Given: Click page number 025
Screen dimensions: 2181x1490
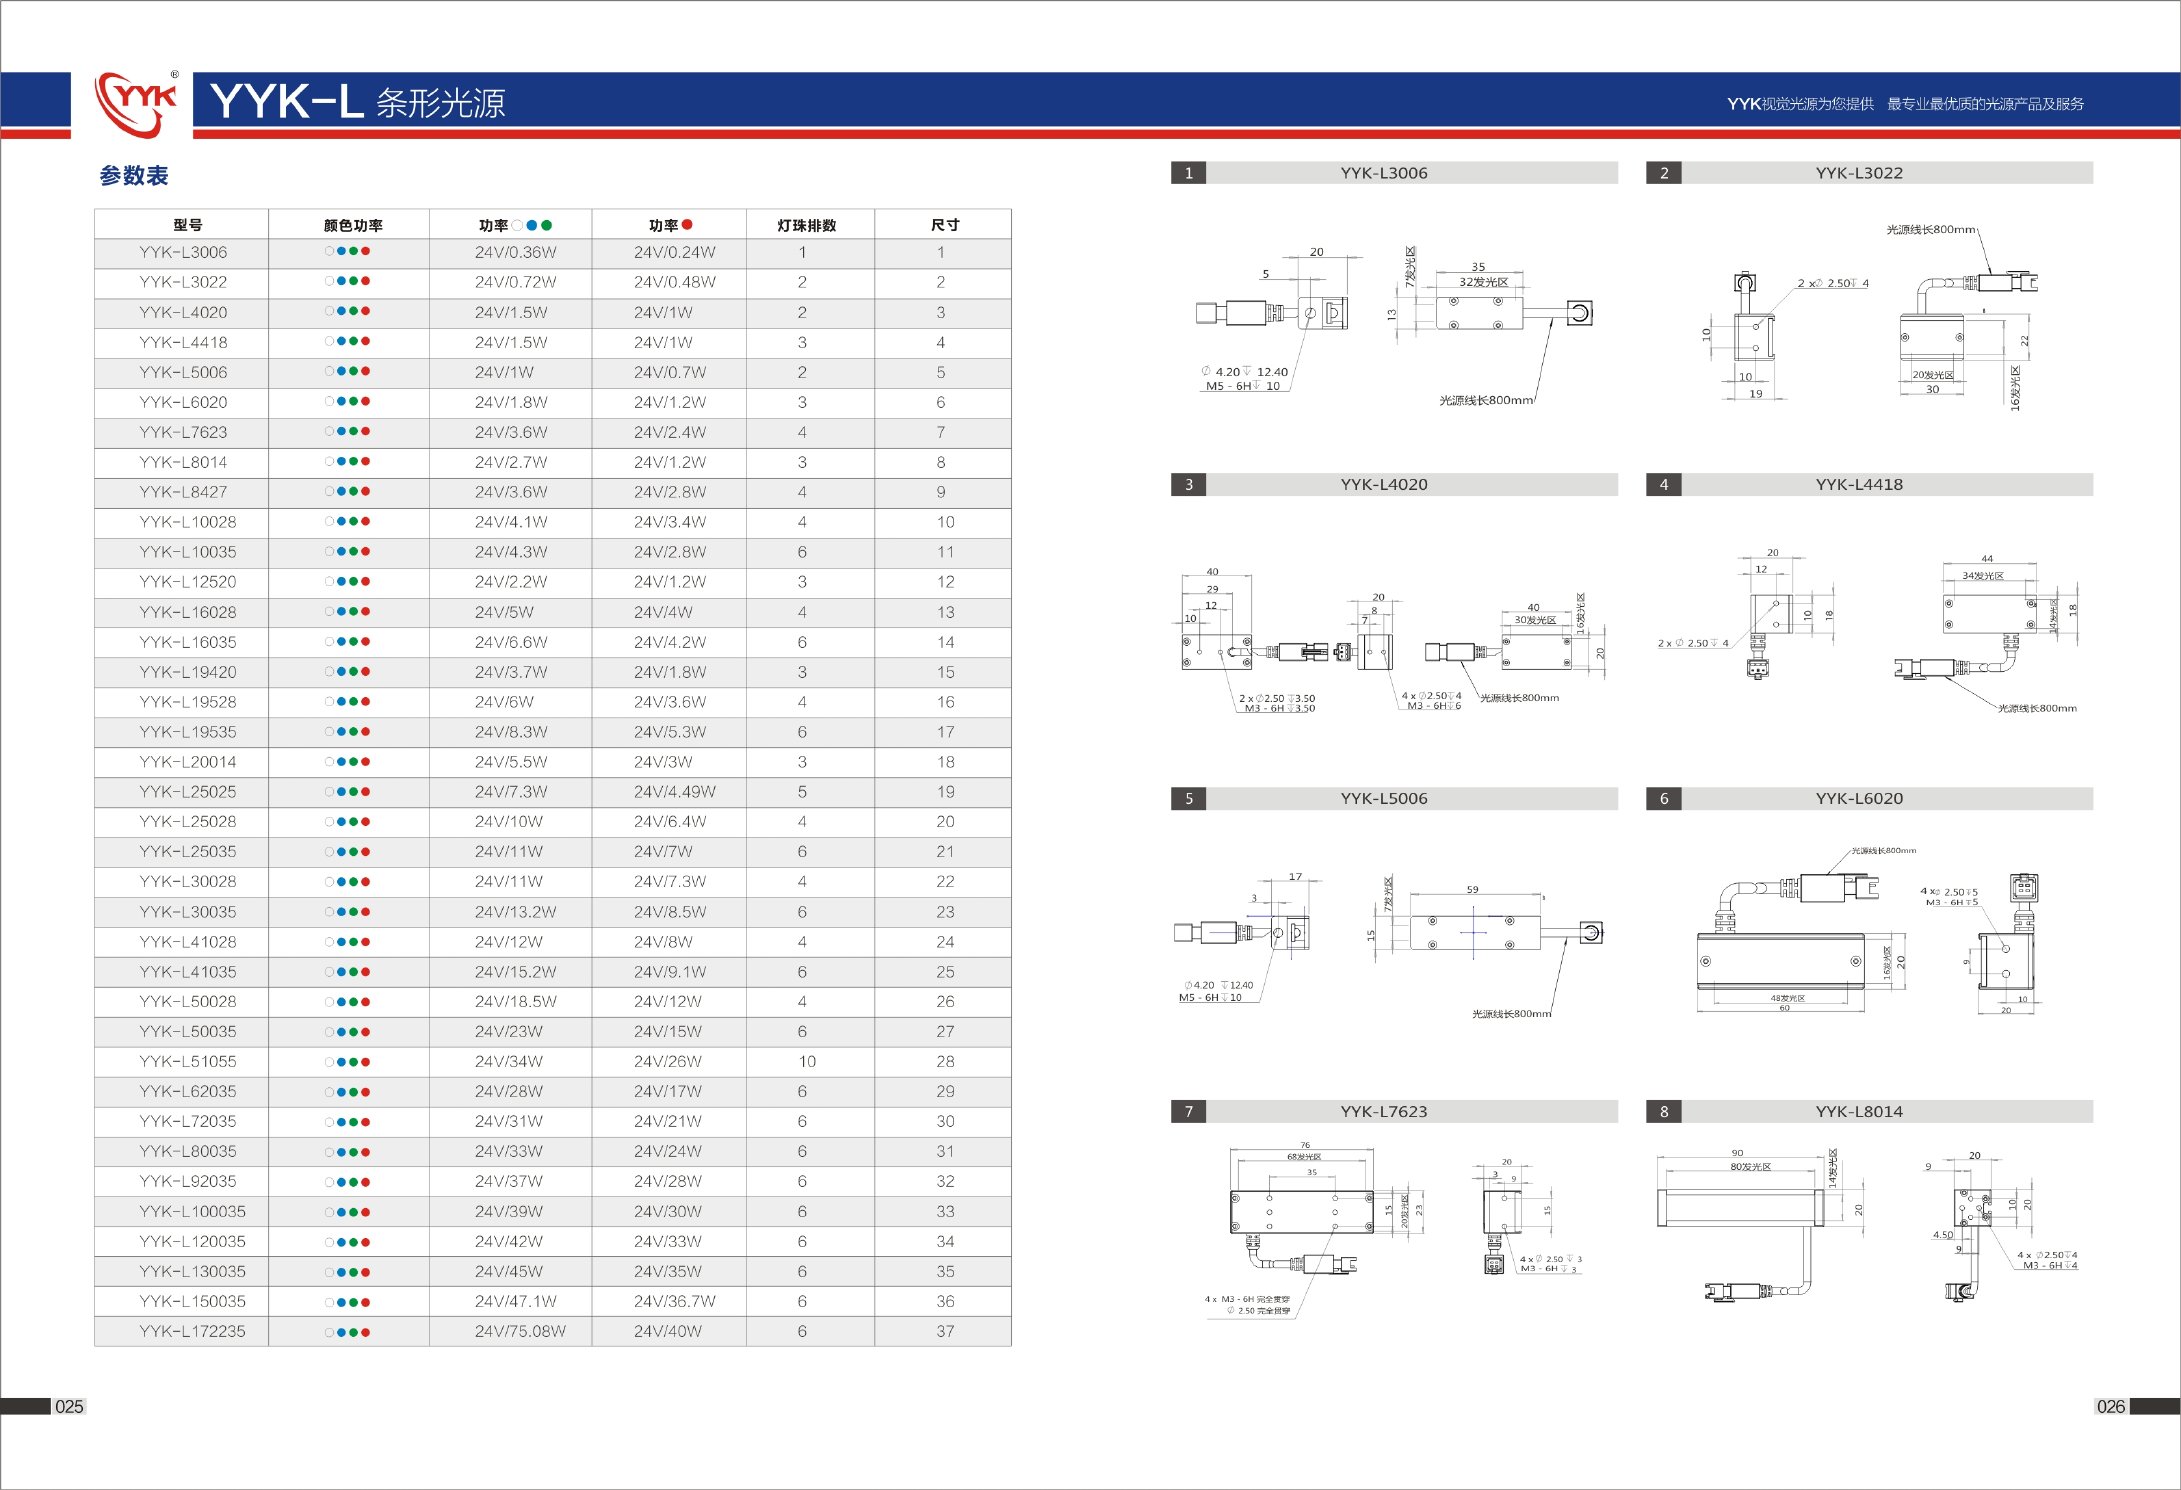Looking at the screenshot, I should (69, 1407).
